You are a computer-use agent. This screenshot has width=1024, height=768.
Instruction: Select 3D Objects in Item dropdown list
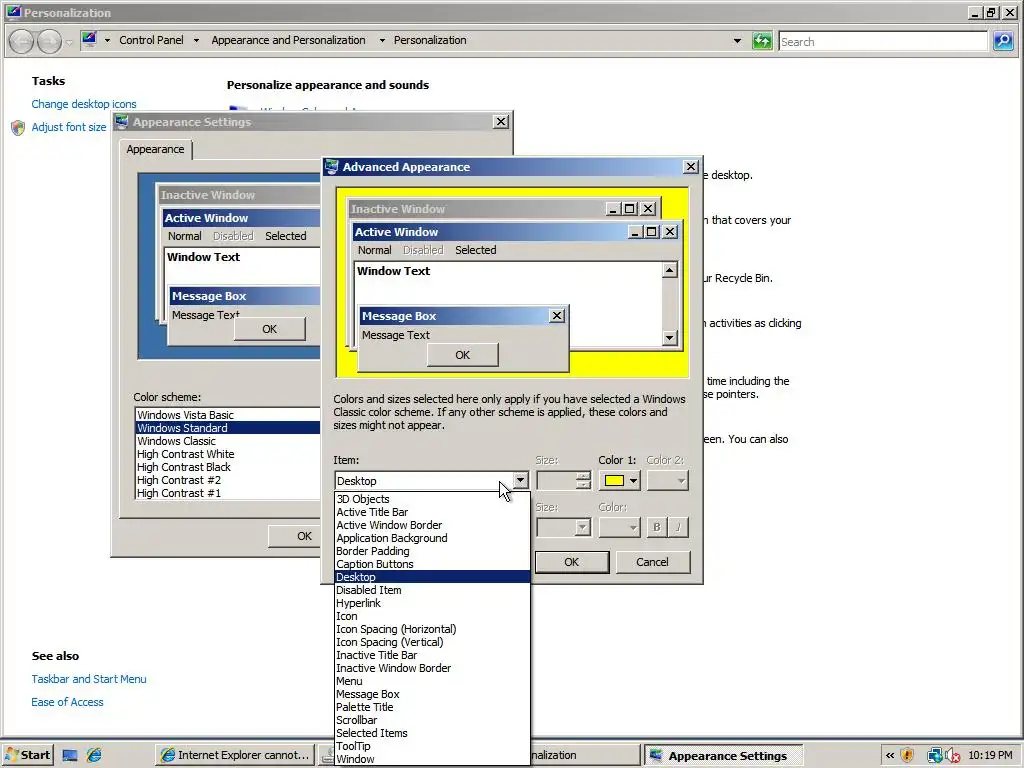tap(432, 499)
